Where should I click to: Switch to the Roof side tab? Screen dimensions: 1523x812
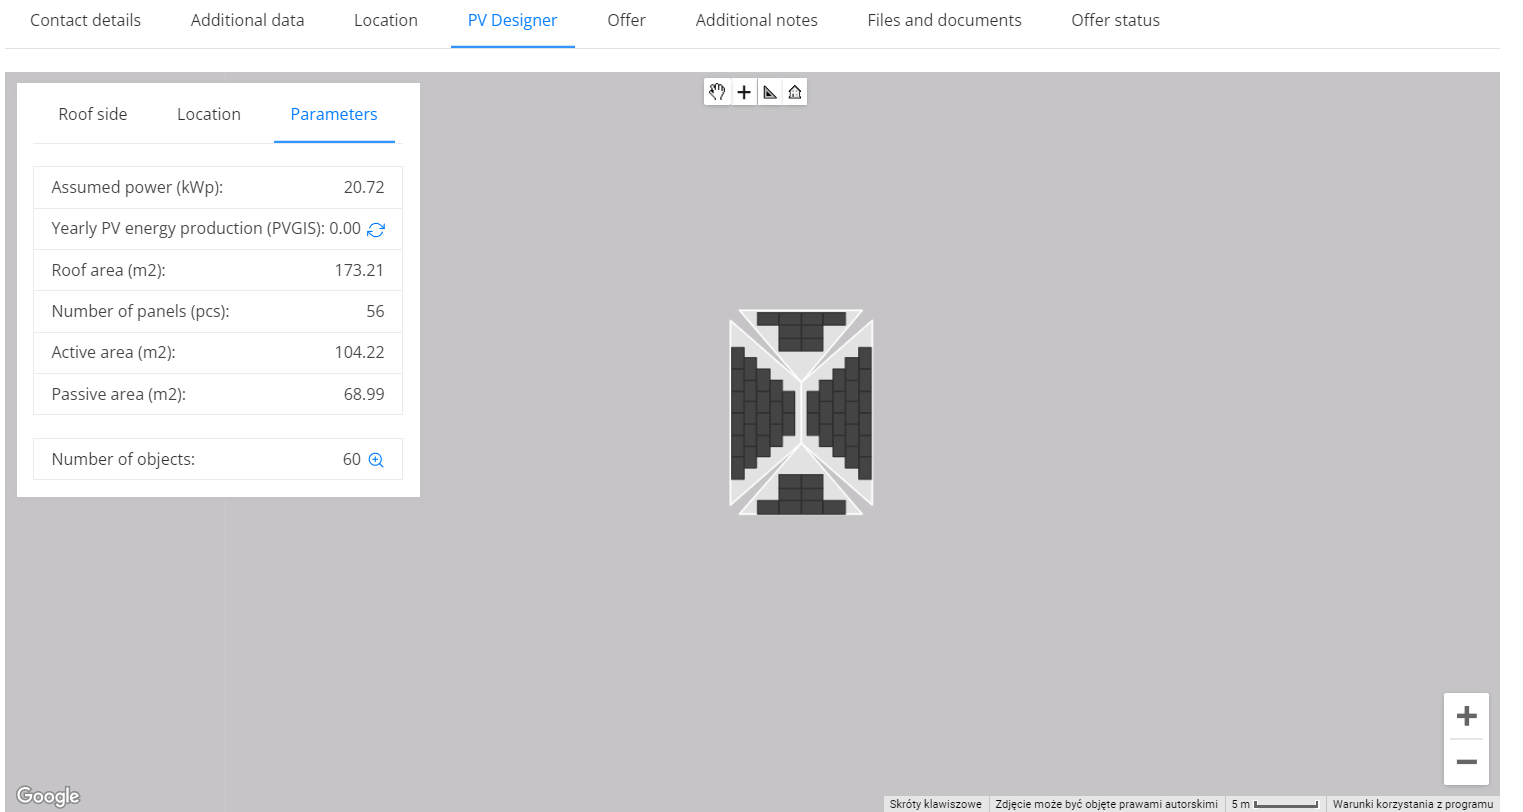tap(93, 114)
